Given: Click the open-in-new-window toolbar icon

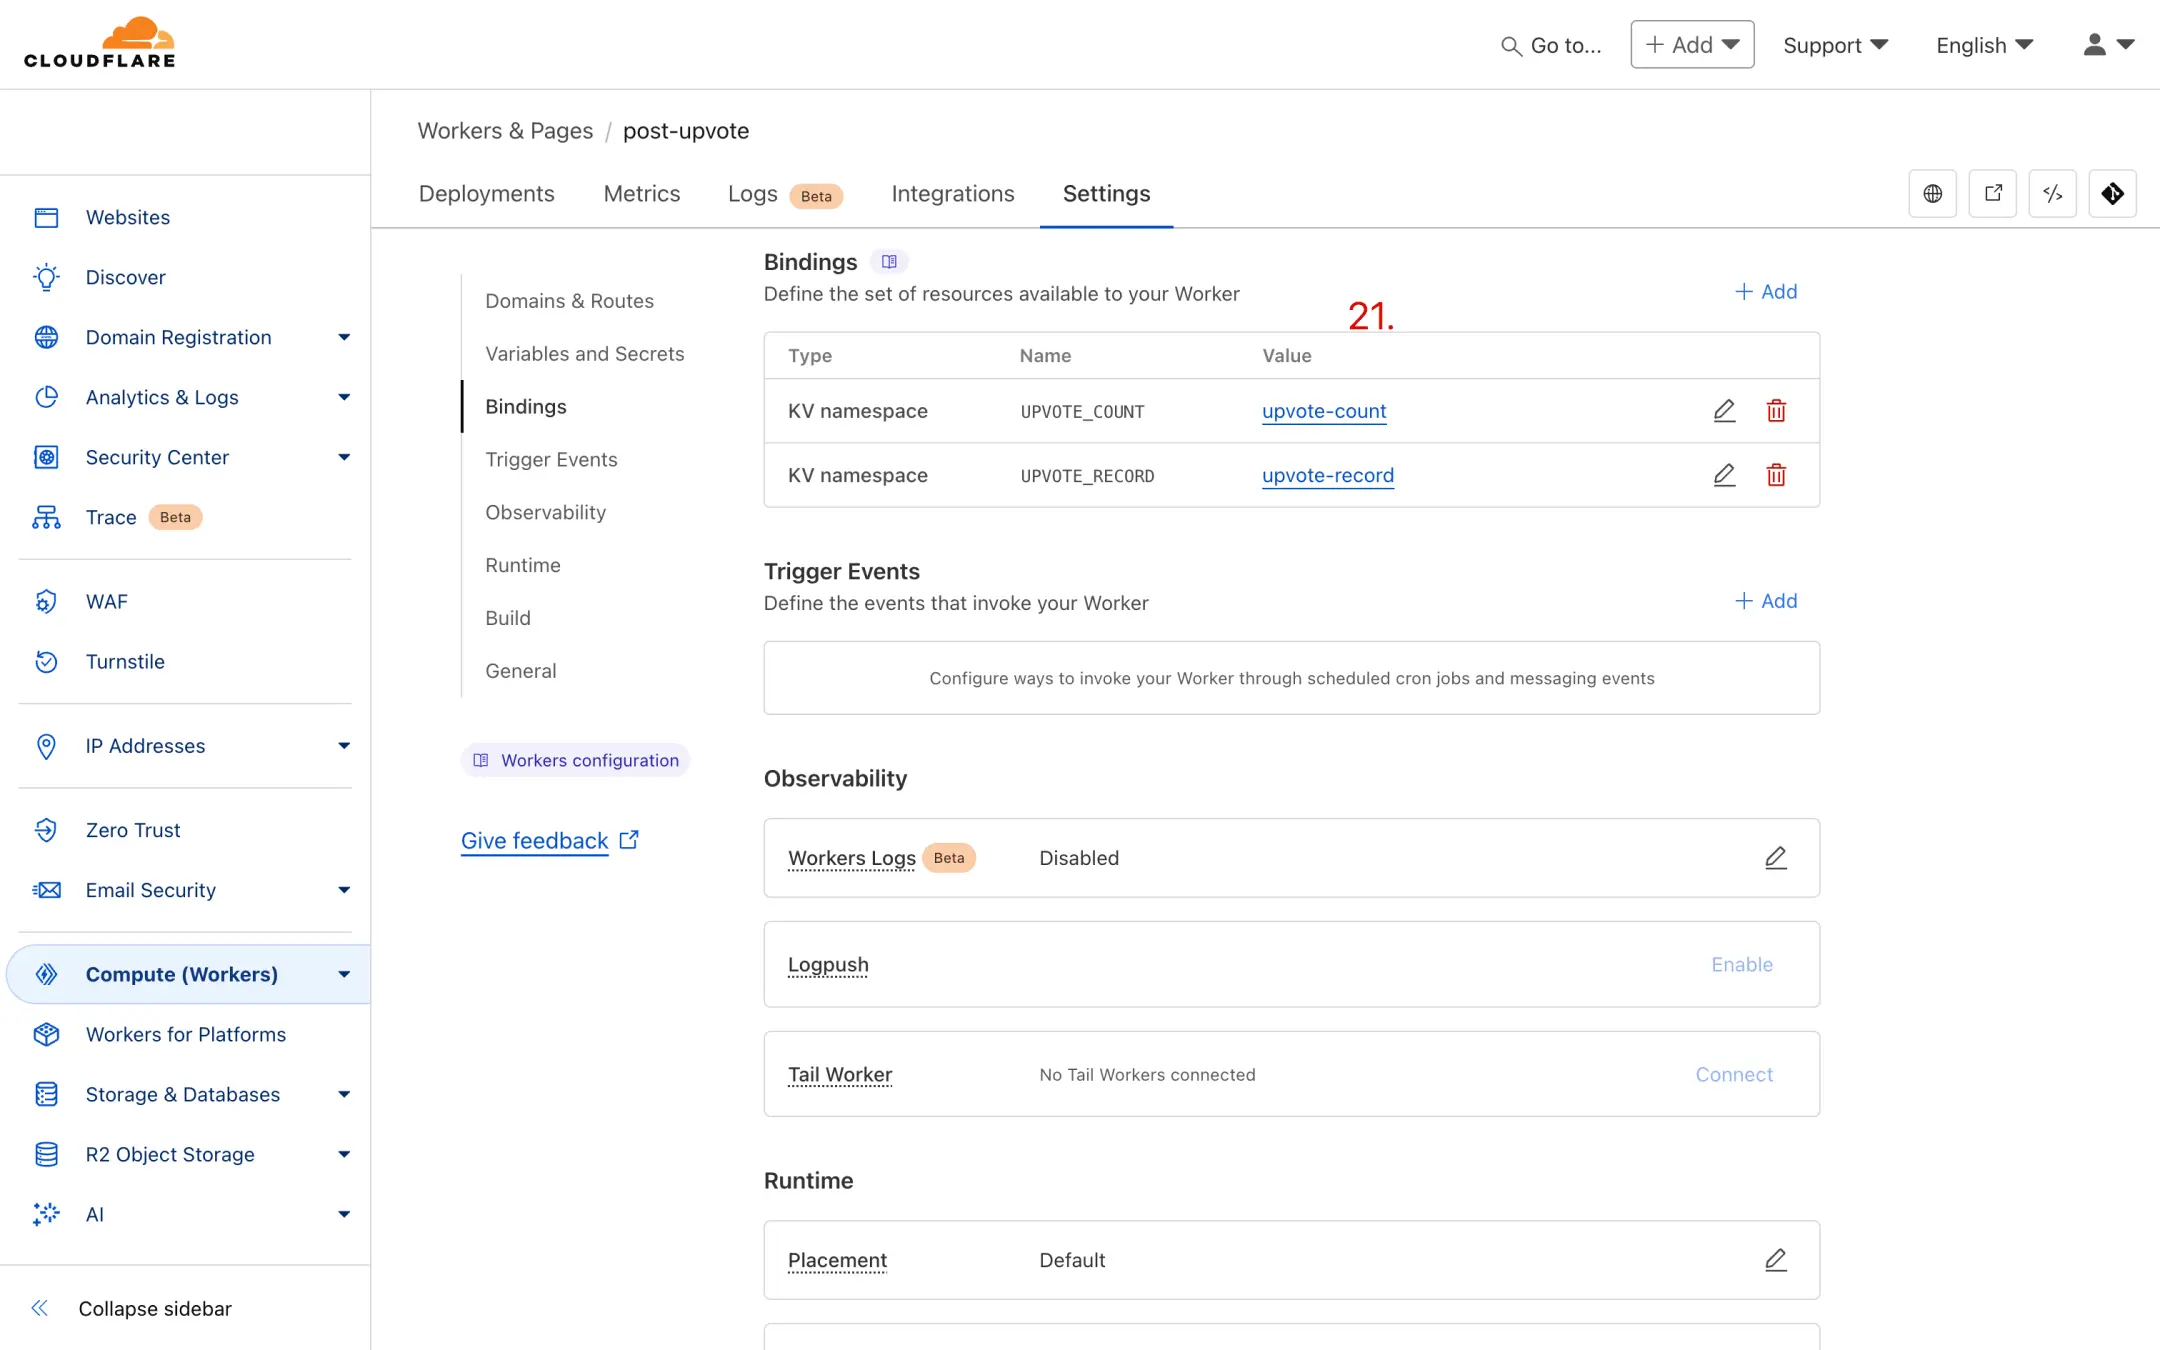Looking at the screenshot, I should tap(1992, 194).
